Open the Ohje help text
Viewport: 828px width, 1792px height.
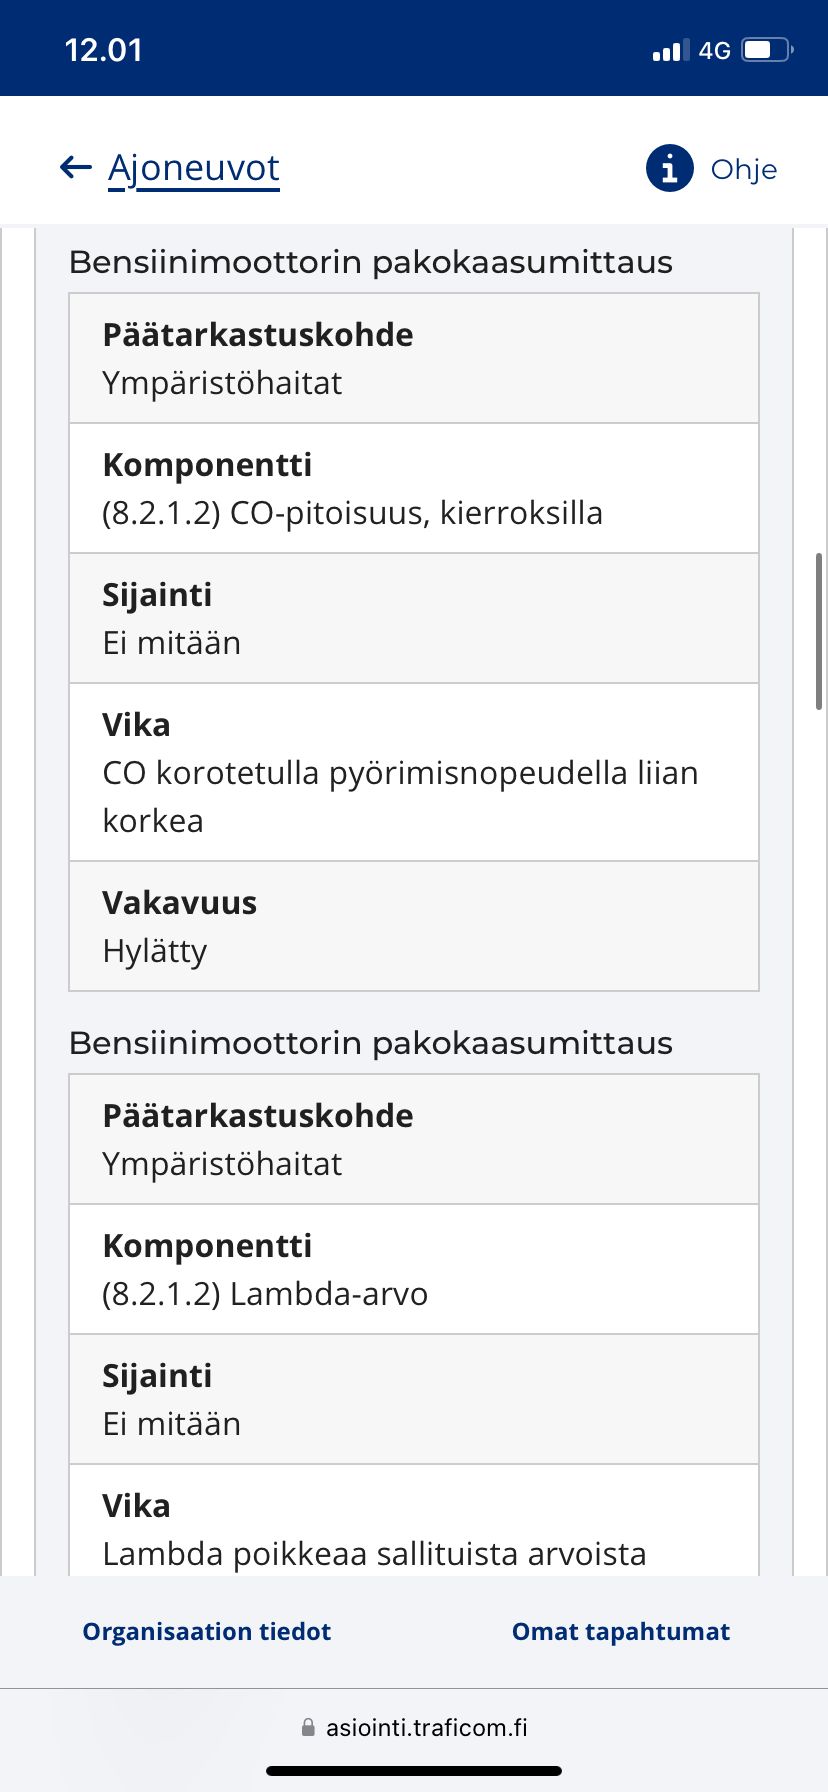[744, 169]
